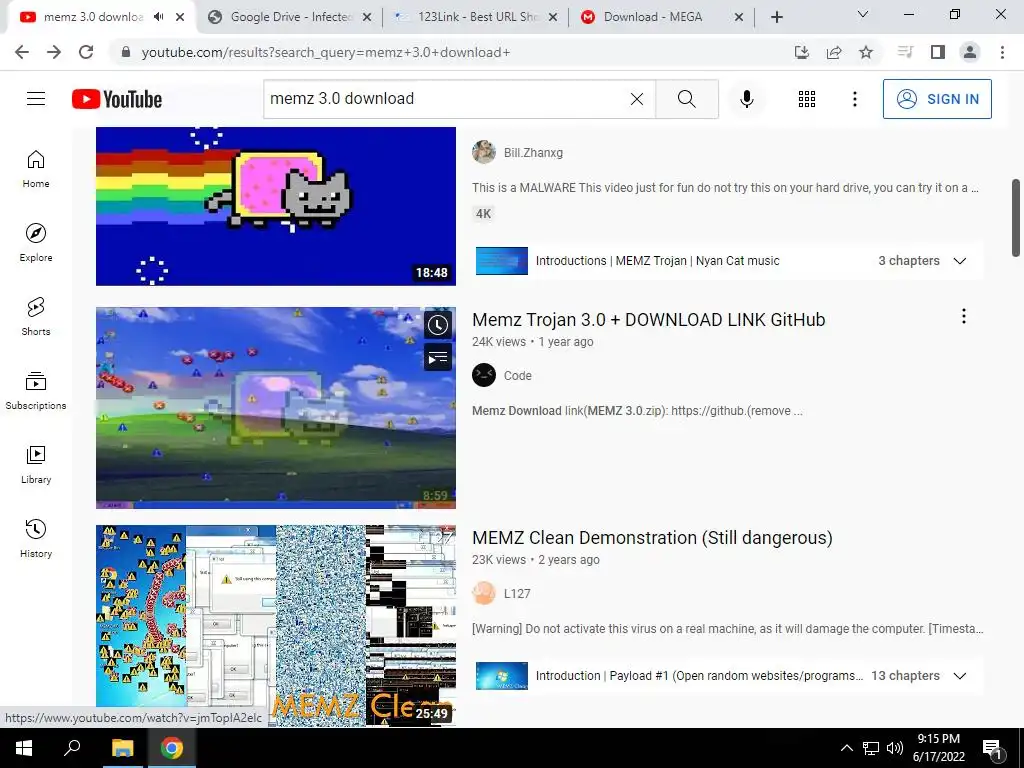Go forward with the browser forward arrow

point(54,52)
